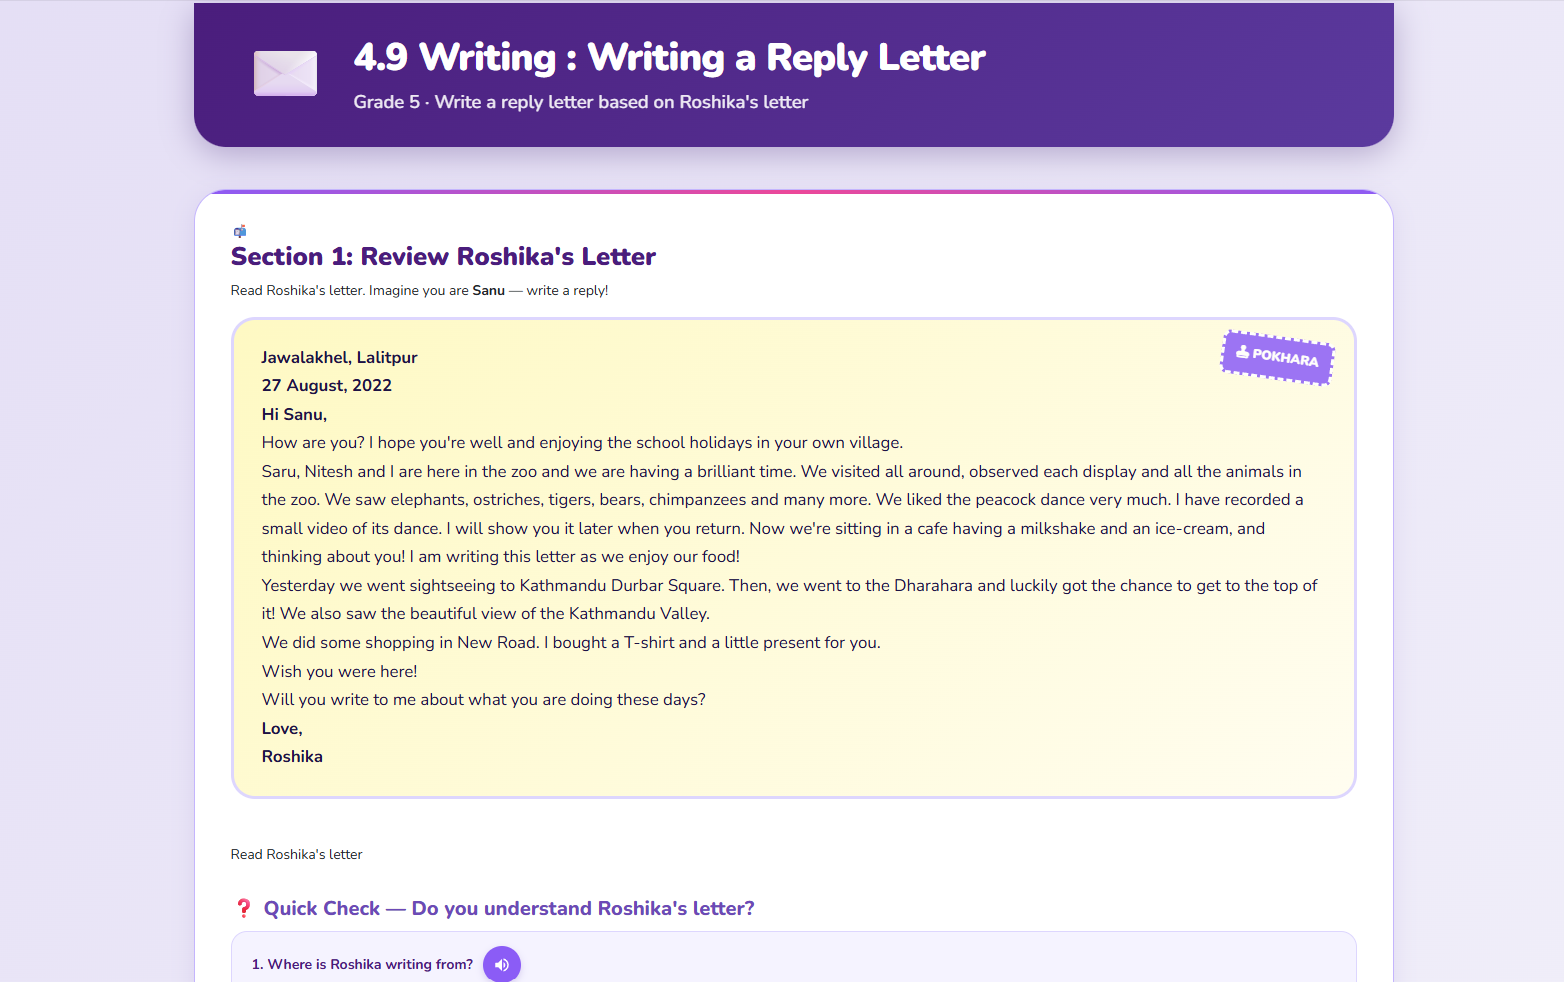Click the heading '4.9 Writing : Writing a Reply Letter'
Image resolution: width=1564 pixels, height=982 pixels.
pos(669,57)
